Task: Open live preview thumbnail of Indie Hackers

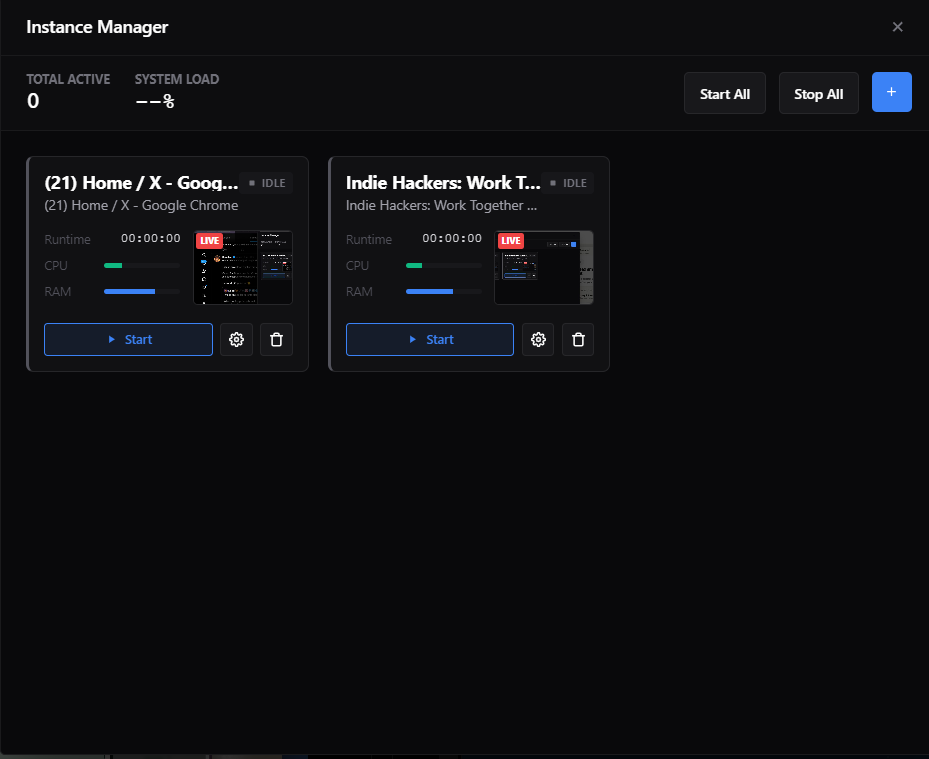Action: (x=544, y=267)
